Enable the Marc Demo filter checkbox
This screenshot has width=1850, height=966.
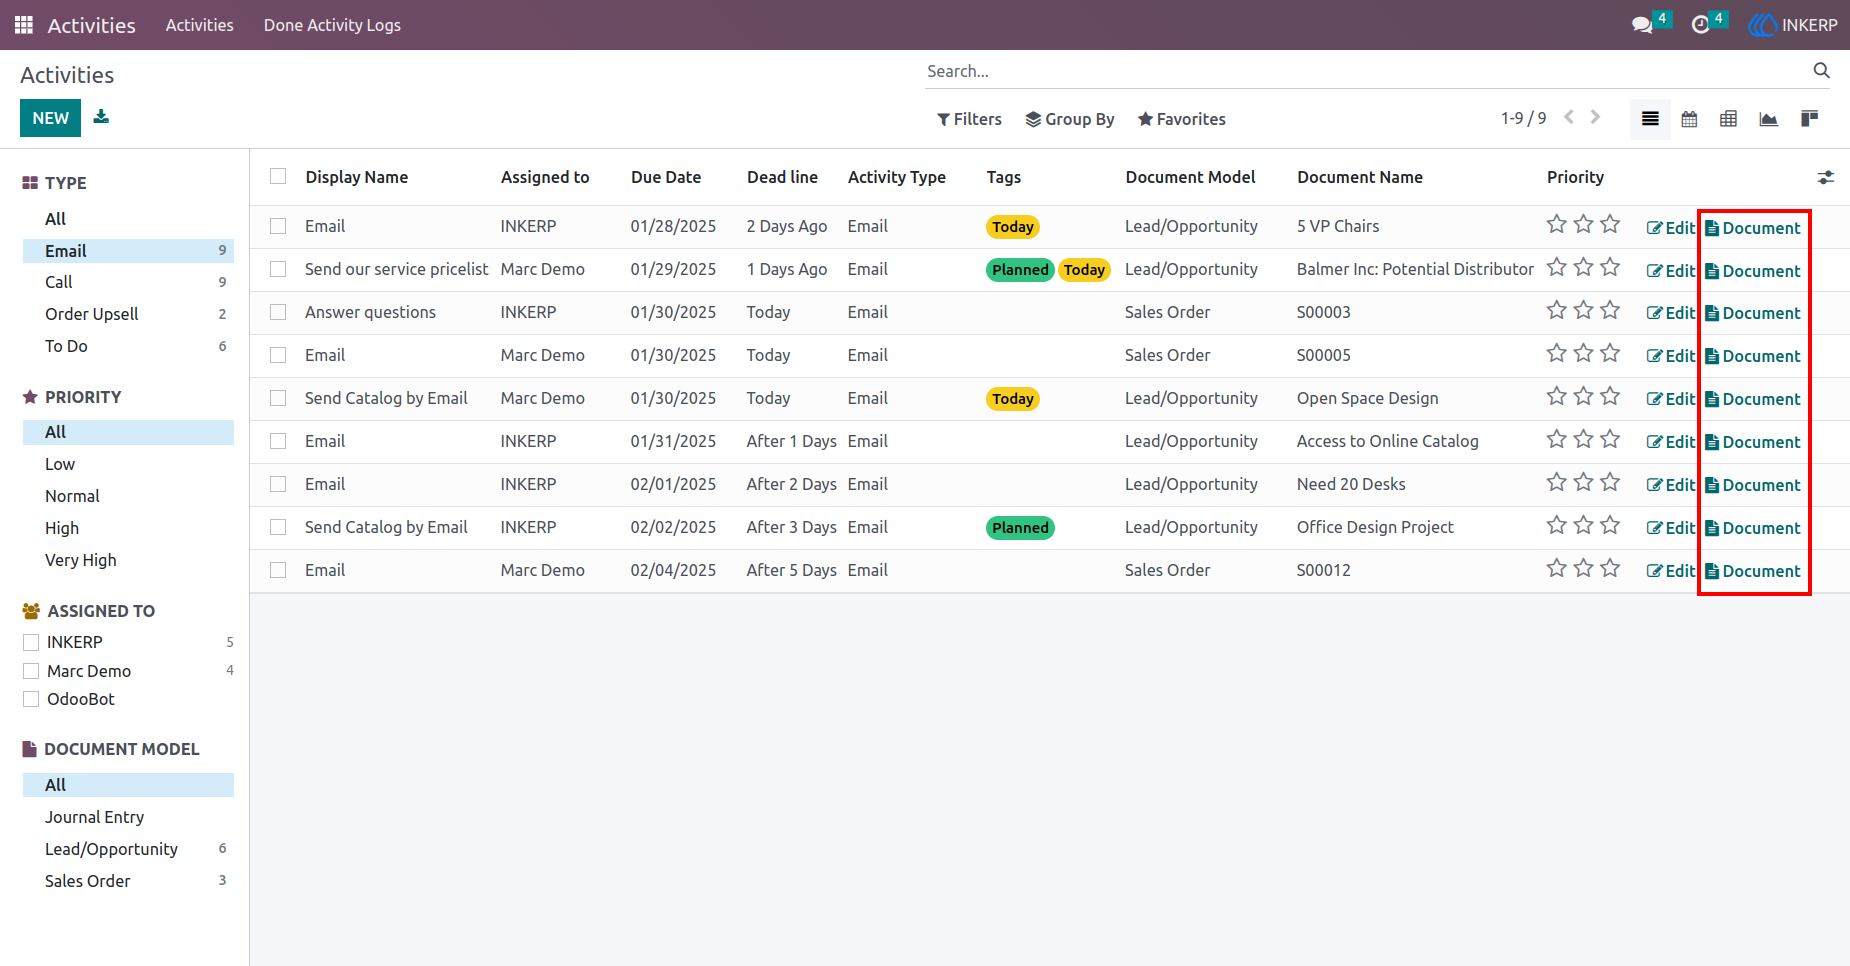[31, 671]
